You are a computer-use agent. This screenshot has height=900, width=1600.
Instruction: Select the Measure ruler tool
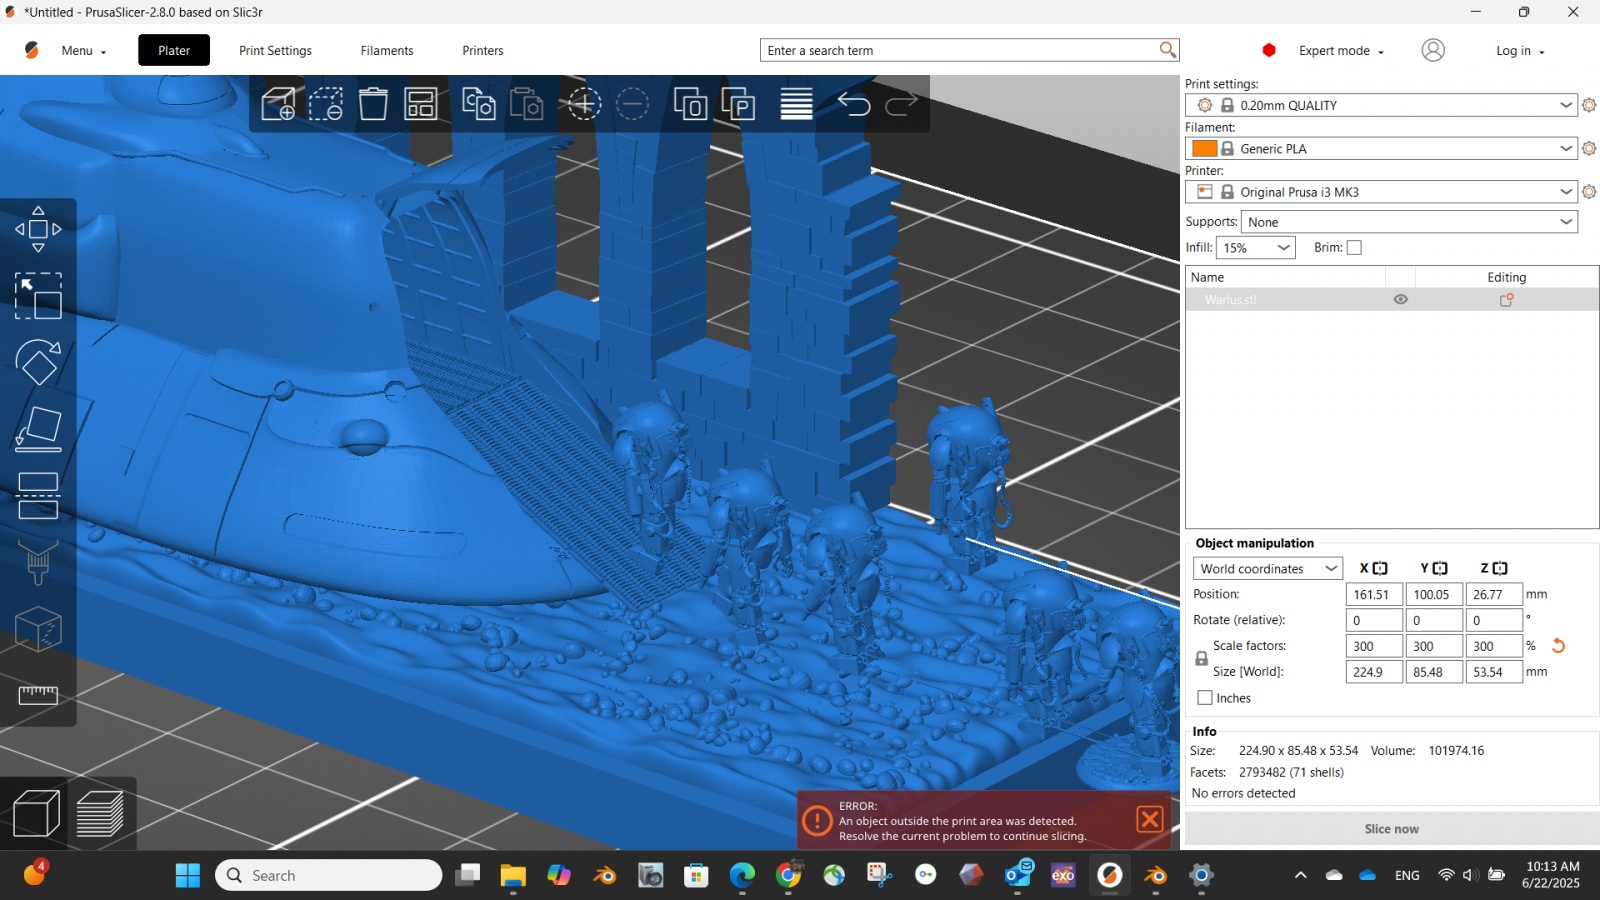pyautogui.click(x=38, y=695)
